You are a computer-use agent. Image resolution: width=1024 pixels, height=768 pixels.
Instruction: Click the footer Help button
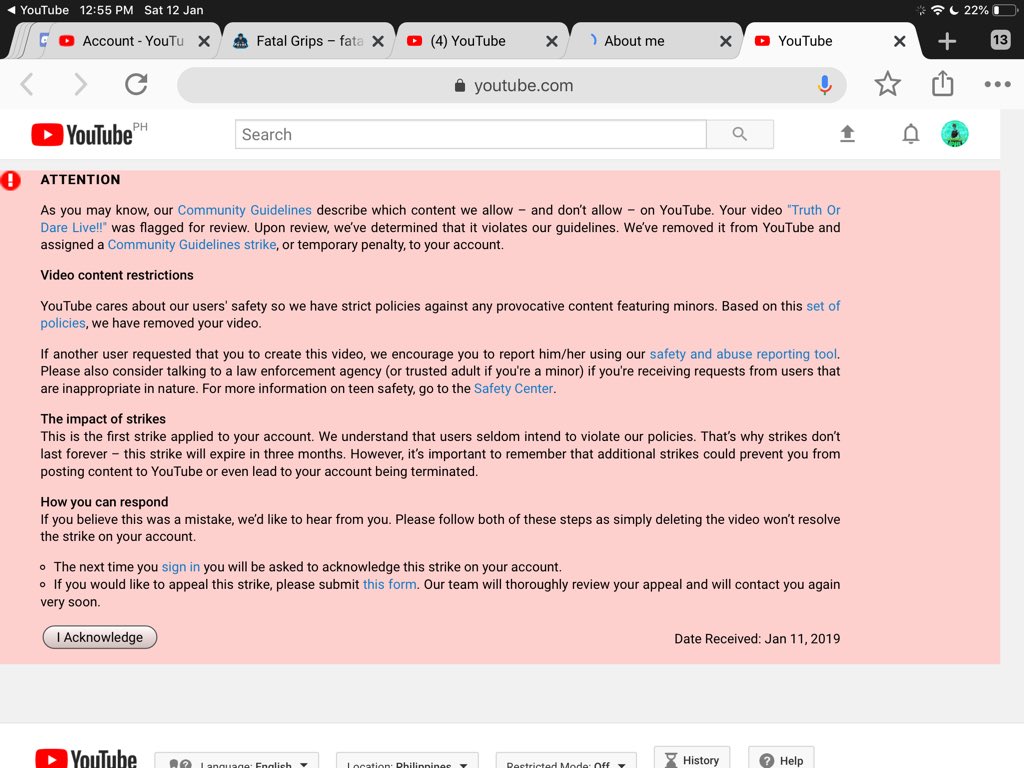pos(781,758)
